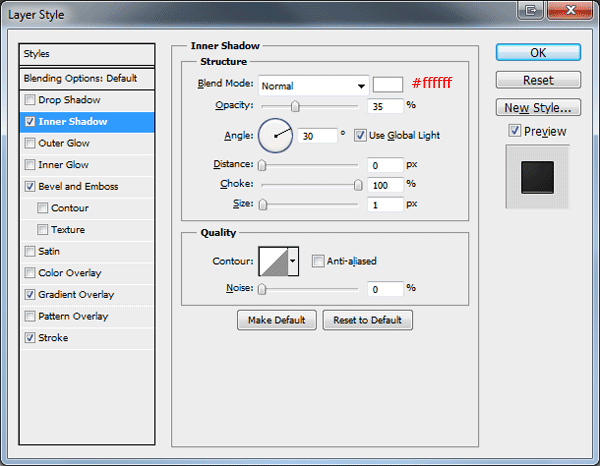Enable the Satin checkbox
Viewport: 600px width, 466px height.
pyautogui.click(x=29, y=251)
